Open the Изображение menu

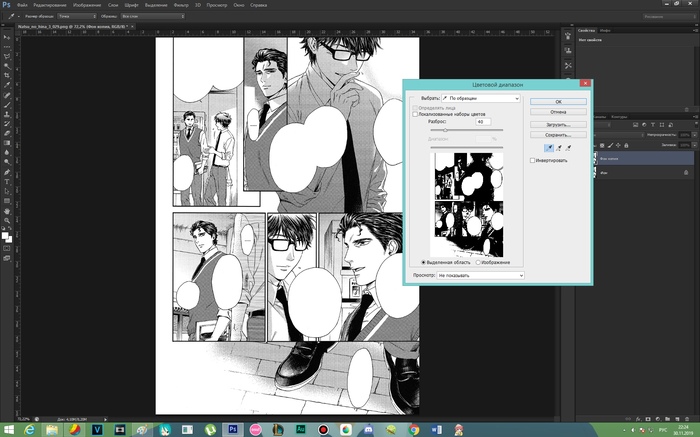pos(87,5)
